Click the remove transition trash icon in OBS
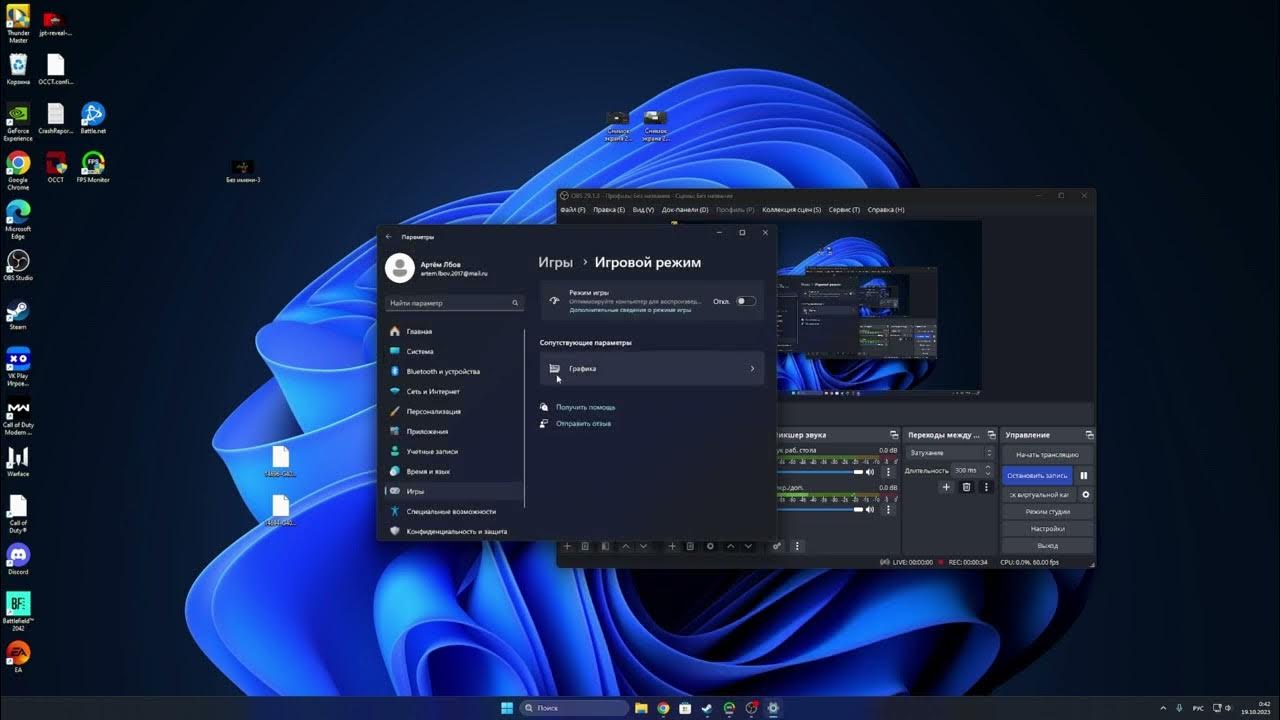This screenshot has height=720, width=1280. click(x=966, y=487)
